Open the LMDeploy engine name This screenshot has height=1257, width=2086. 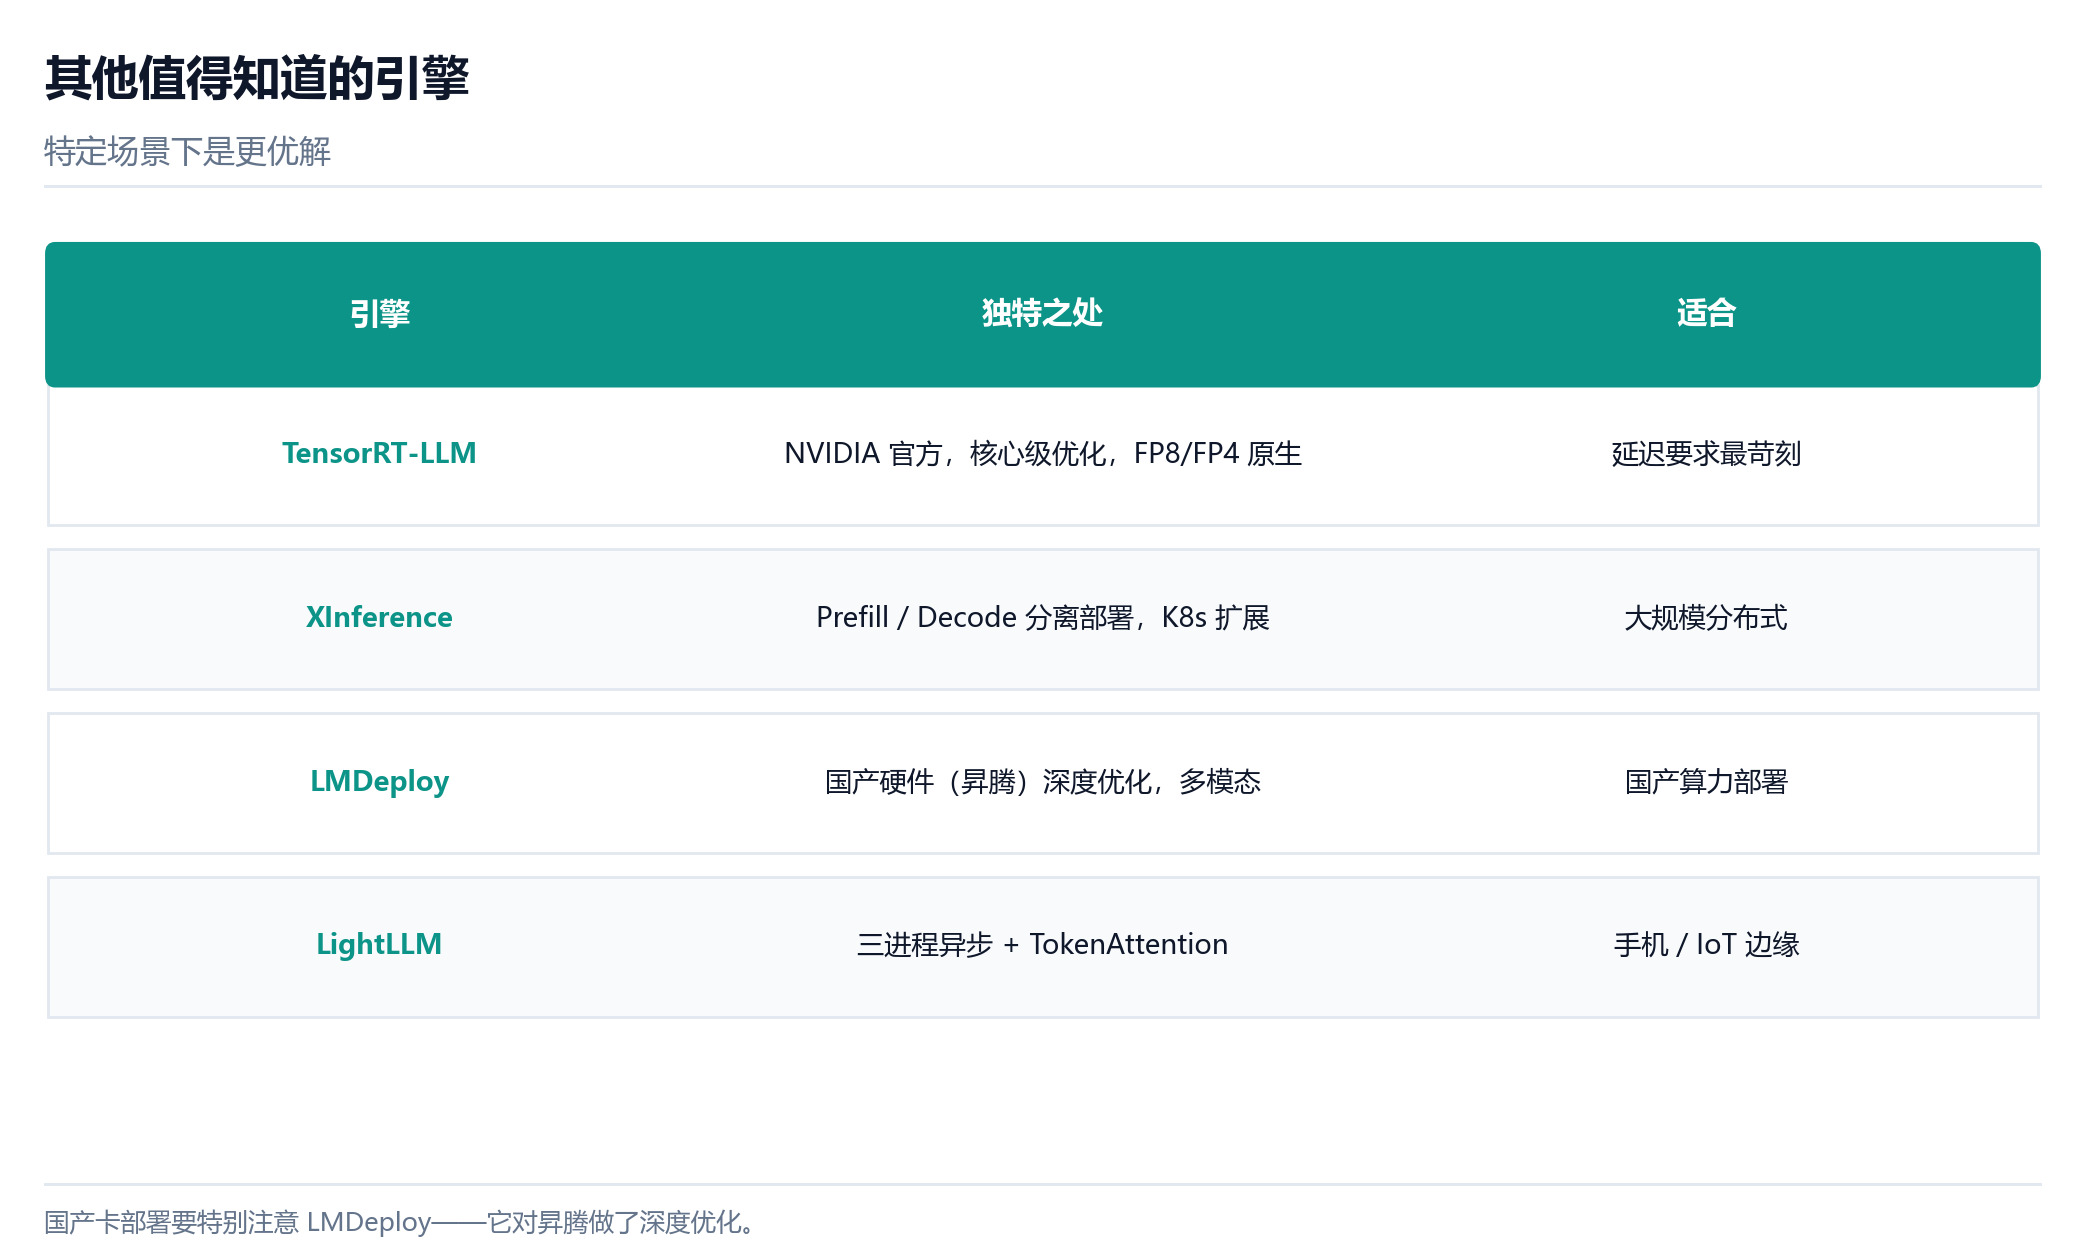click(379, 781)
